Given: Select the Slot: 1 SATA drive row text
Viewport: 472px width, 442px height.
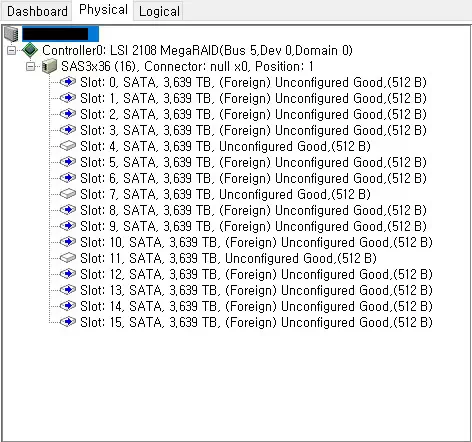Looking at the screenshot, I should (253, 98).
